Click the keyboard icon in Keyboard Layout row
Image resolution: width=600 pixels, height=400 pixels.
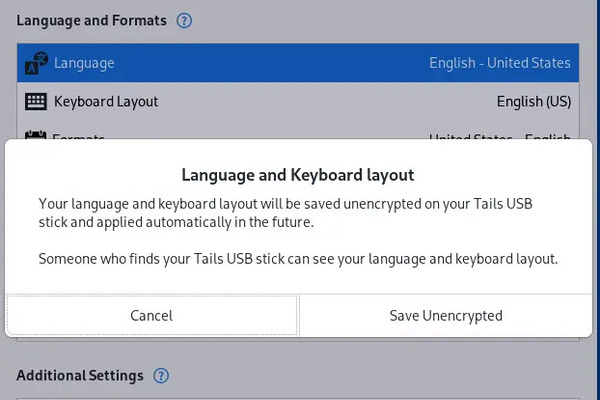36,101
